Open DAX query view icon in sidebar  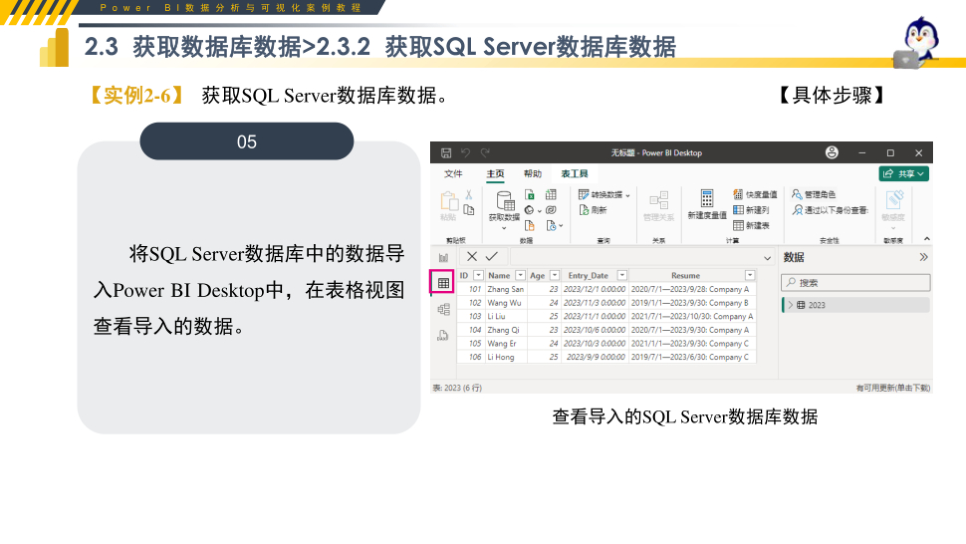point(443,335)
